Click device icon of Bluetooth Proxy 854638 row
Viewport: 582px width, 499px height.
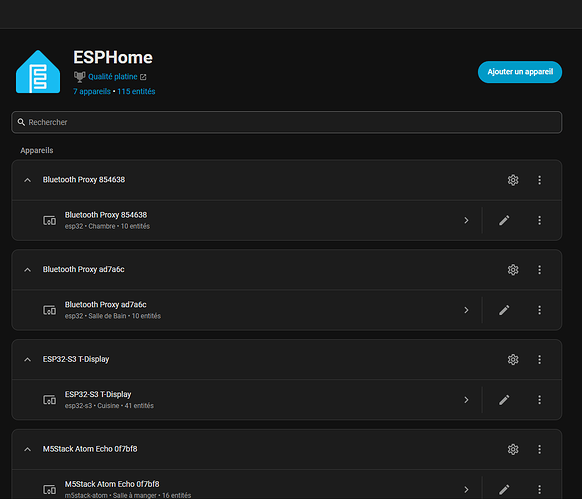click(50, 221)
